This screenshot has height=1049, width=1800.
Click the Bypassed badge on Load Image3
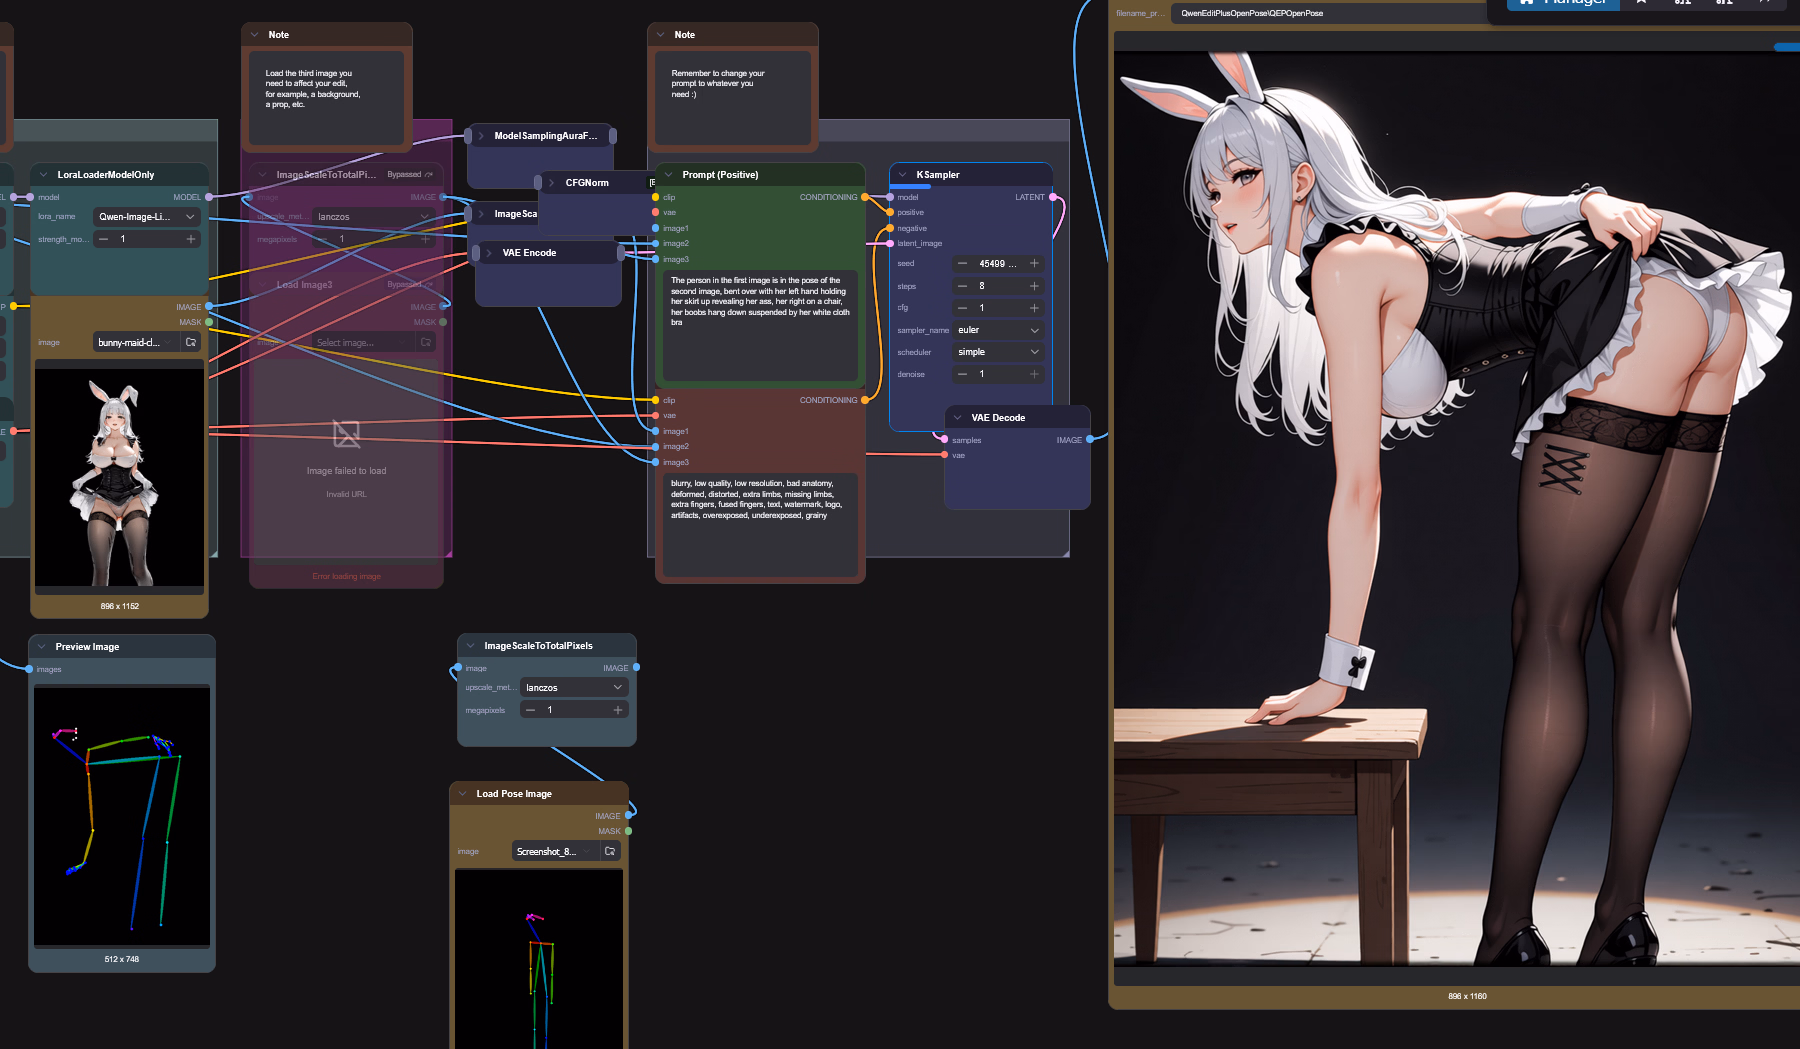click(409, 285)
